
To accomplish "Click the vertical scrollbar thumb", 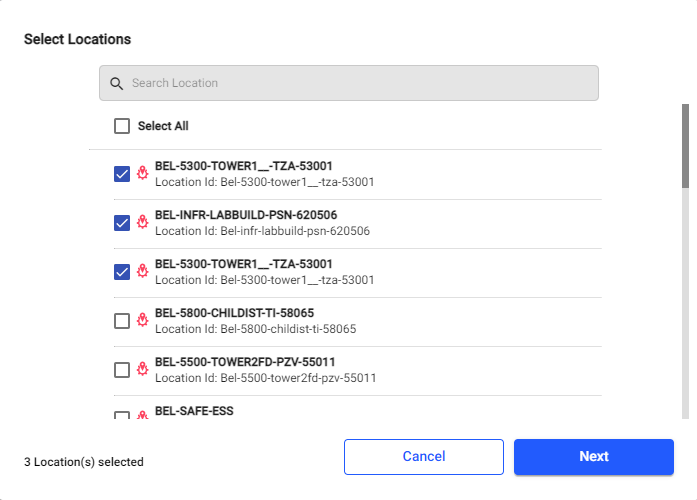I will coord(685,145).
